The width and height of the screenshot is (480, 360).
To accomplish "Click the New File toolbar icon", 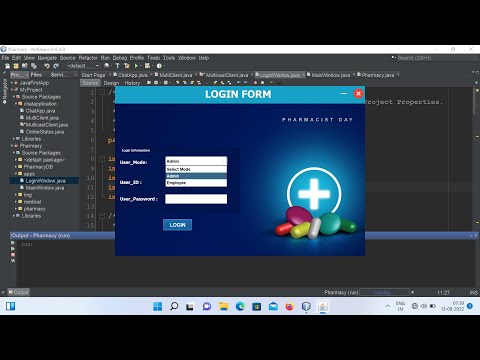I will 7,66.
